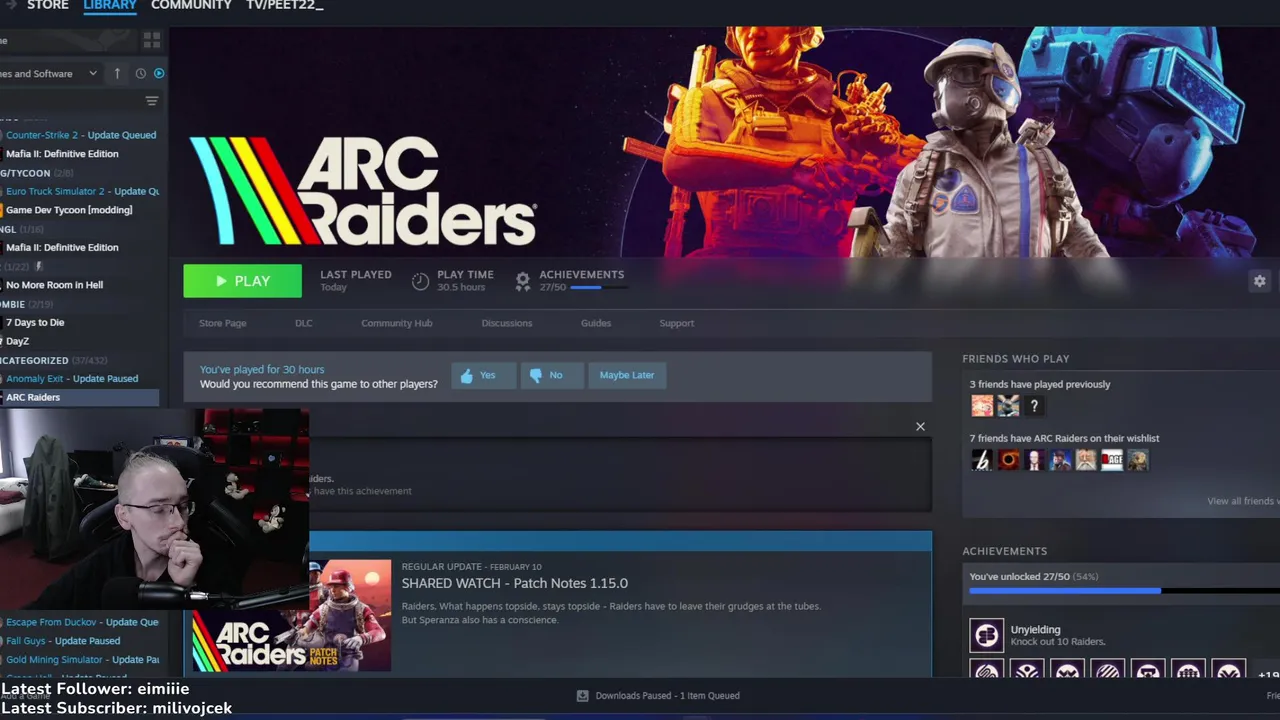The height and width of the screenshot is (720, 1280).
Task: Open the ACHIEVEMENTS section heading
Action: tap(1005, 551)
